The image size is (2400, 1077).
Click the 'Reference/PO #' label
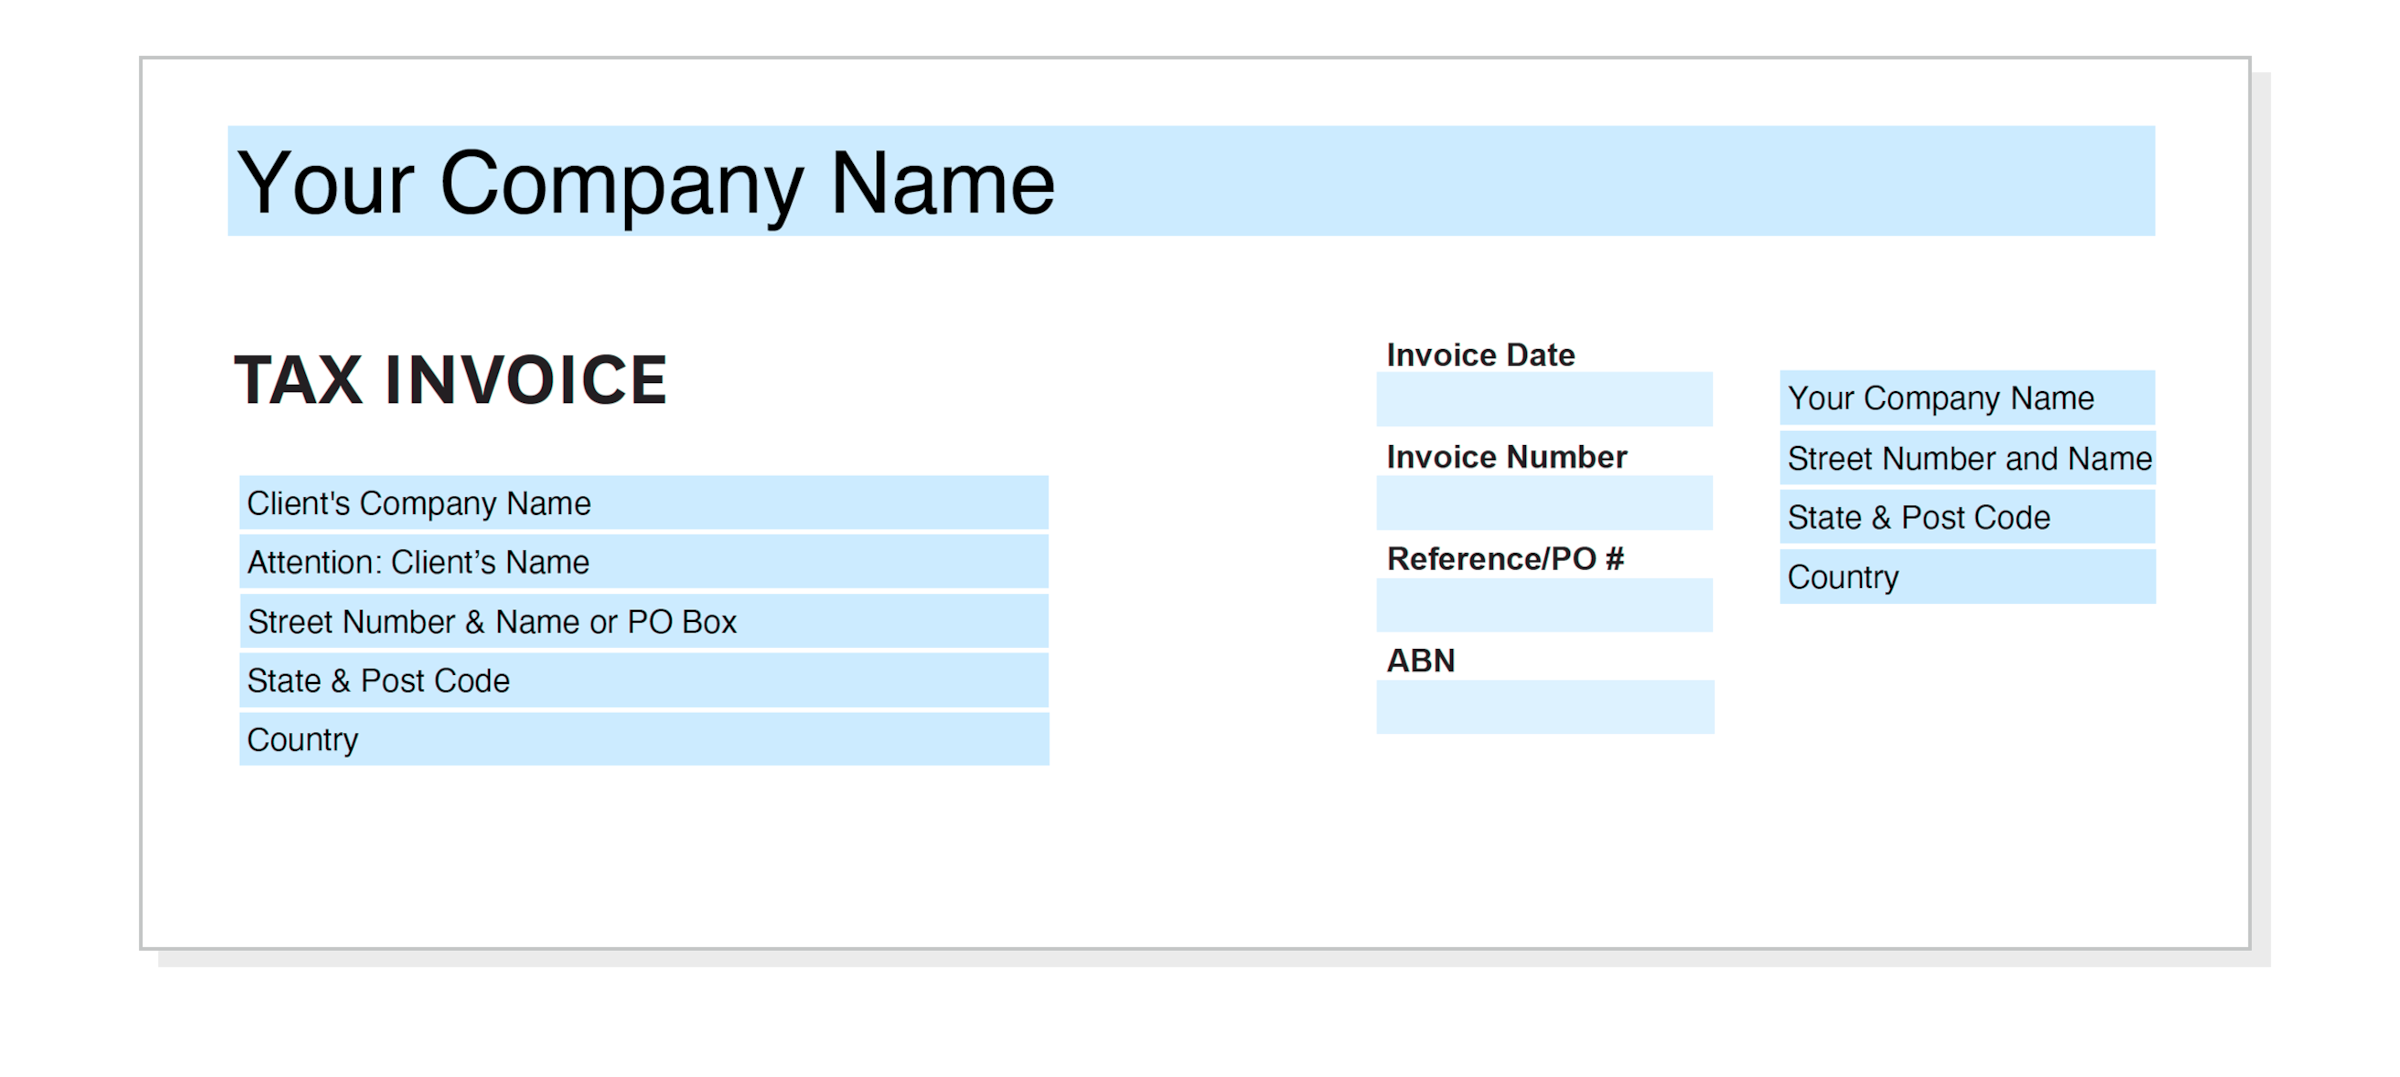(1505, 559)
